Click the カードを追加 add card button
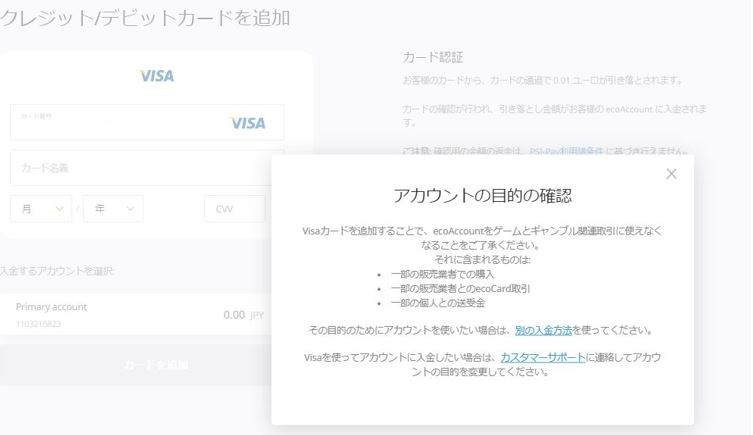Image resolution: width=753 pixels, height=435 pixels. pos(136,365)
